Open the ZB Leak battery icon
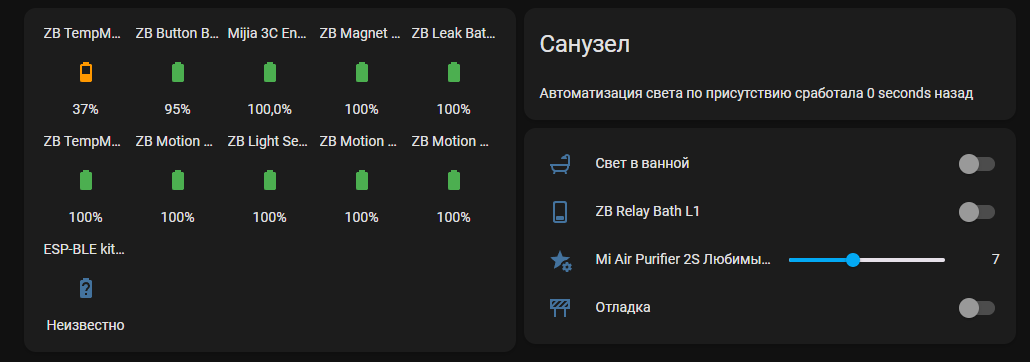This screenshot has height=362, width=1030. (x=453, y=72)
